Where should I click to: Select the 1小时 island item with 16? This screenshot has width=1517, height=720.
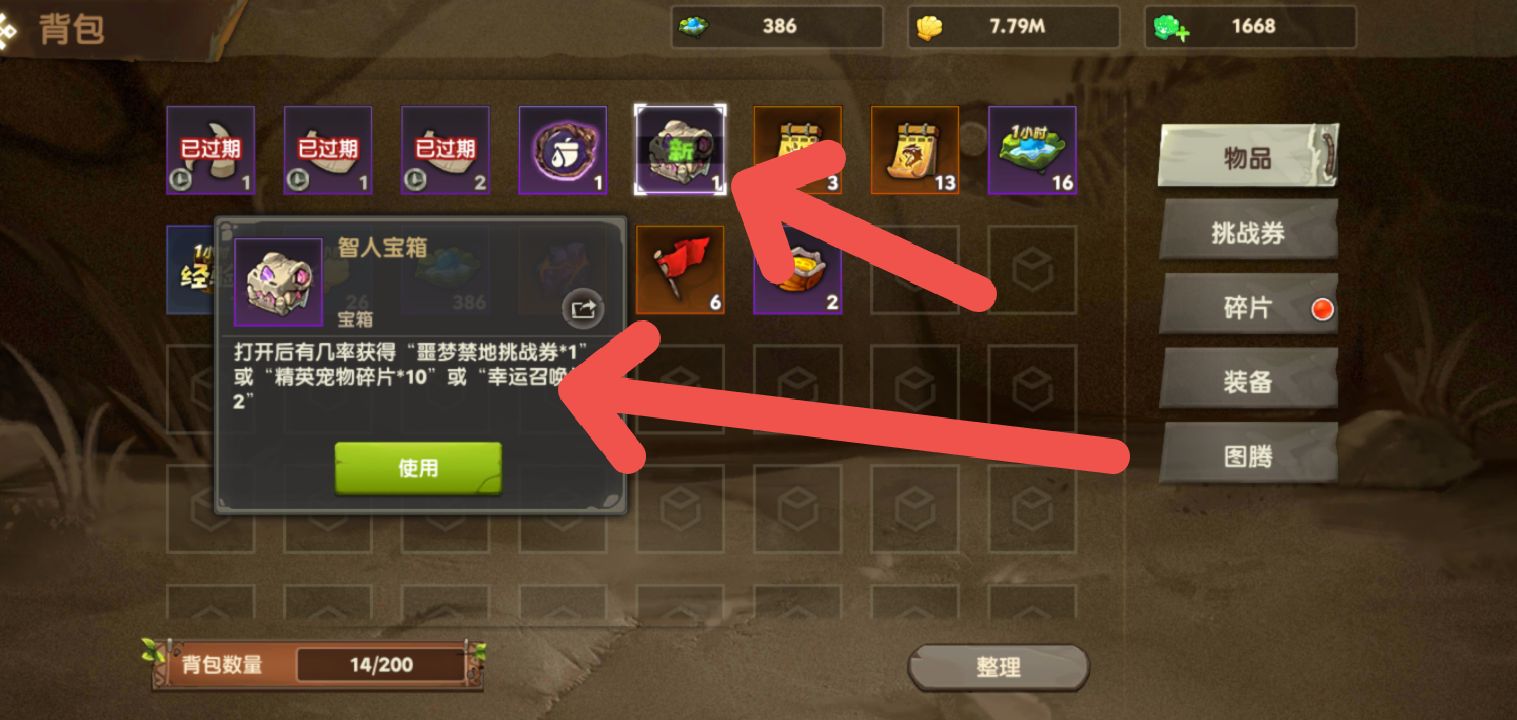1032,150
